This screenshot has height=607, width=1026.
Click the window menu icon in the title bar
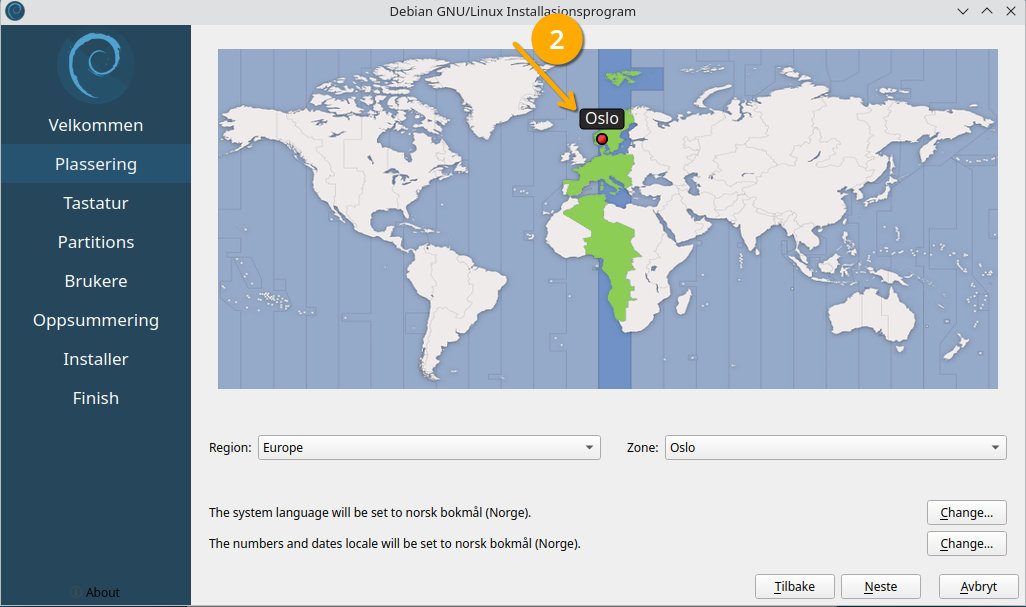[x=14, y=11]
